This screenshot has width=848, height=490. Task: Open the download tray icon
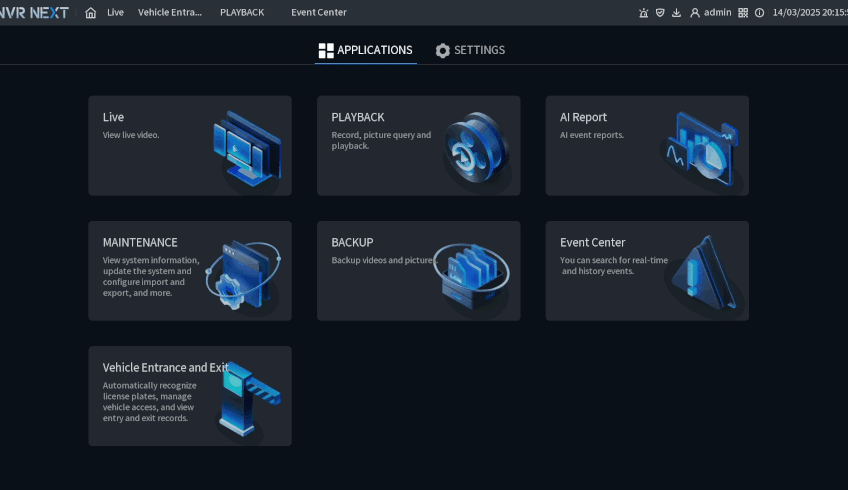[676, 13]
